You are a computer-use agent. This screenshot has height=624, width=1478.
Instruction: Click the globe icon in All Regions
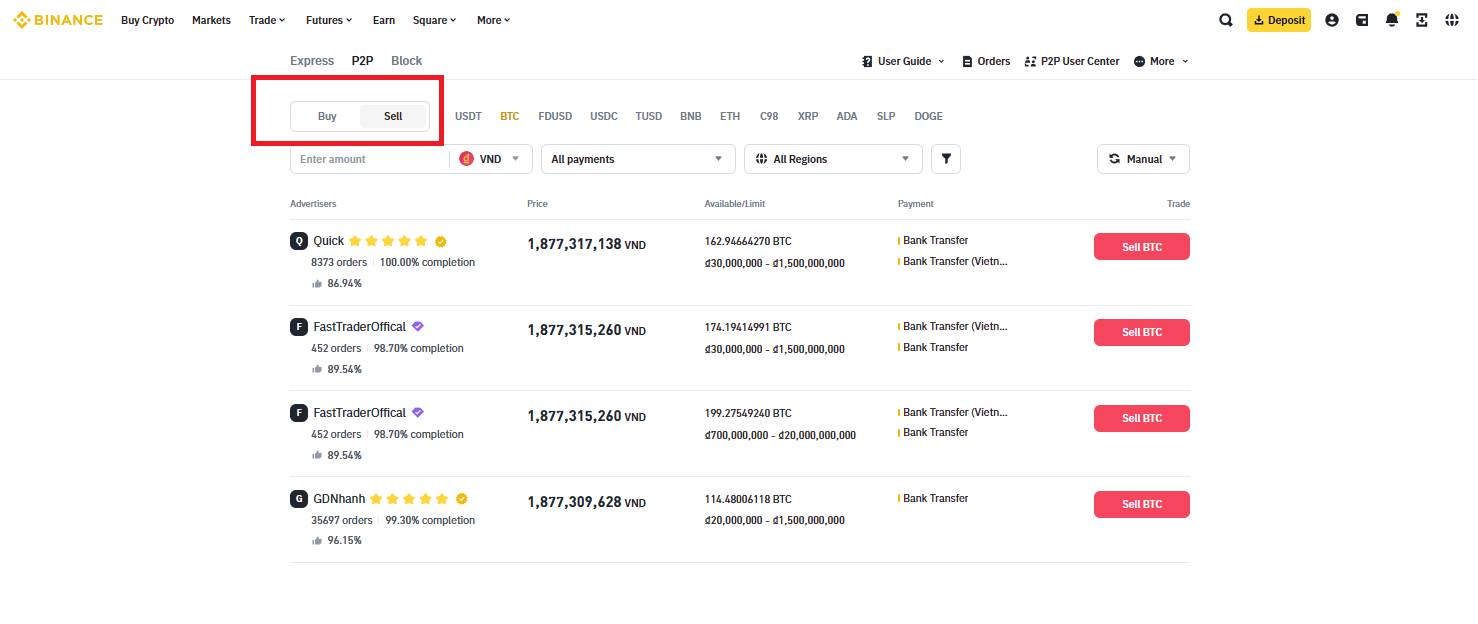tap(762, 159)
